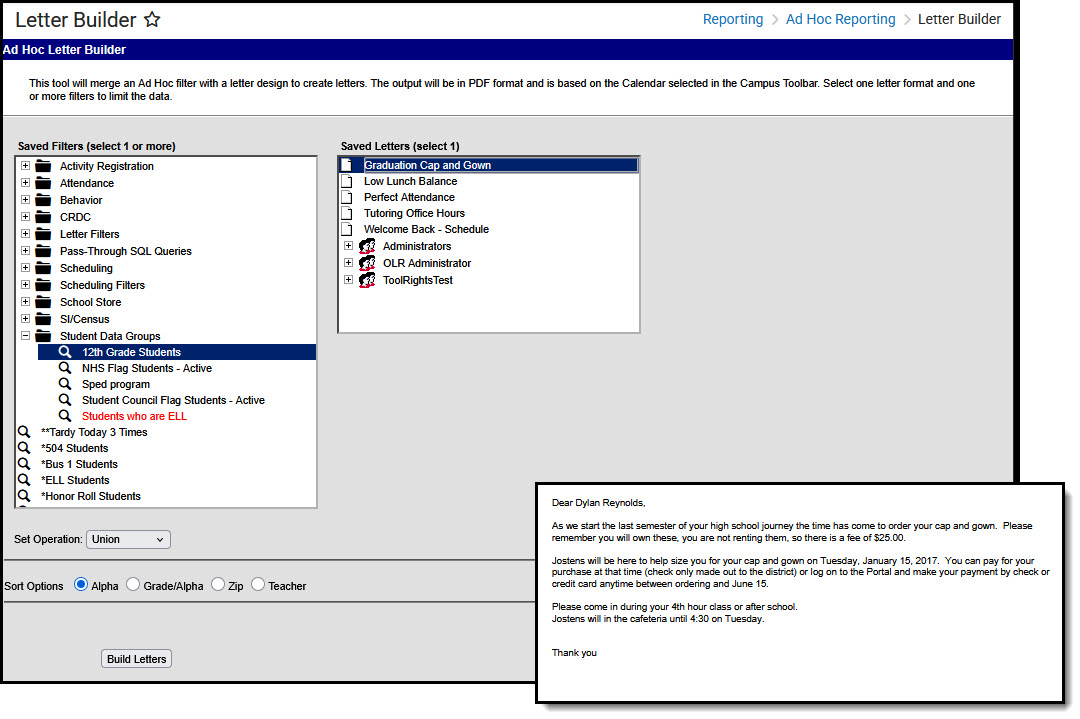Open the Set Operation Union dropdown
The image size is (1080, 719).
128,539
